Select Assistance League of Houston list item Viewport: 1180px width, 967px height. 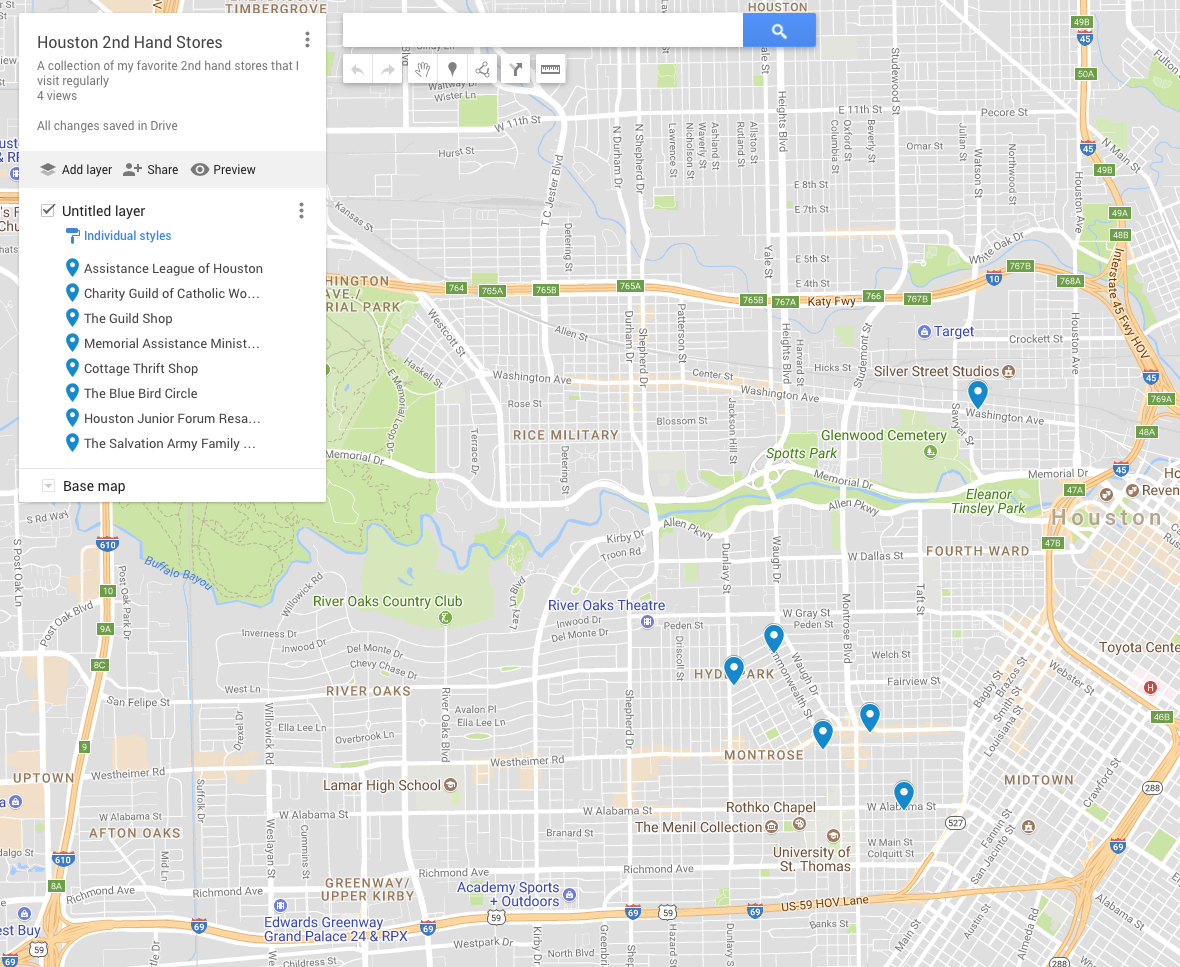click(173, 269)
